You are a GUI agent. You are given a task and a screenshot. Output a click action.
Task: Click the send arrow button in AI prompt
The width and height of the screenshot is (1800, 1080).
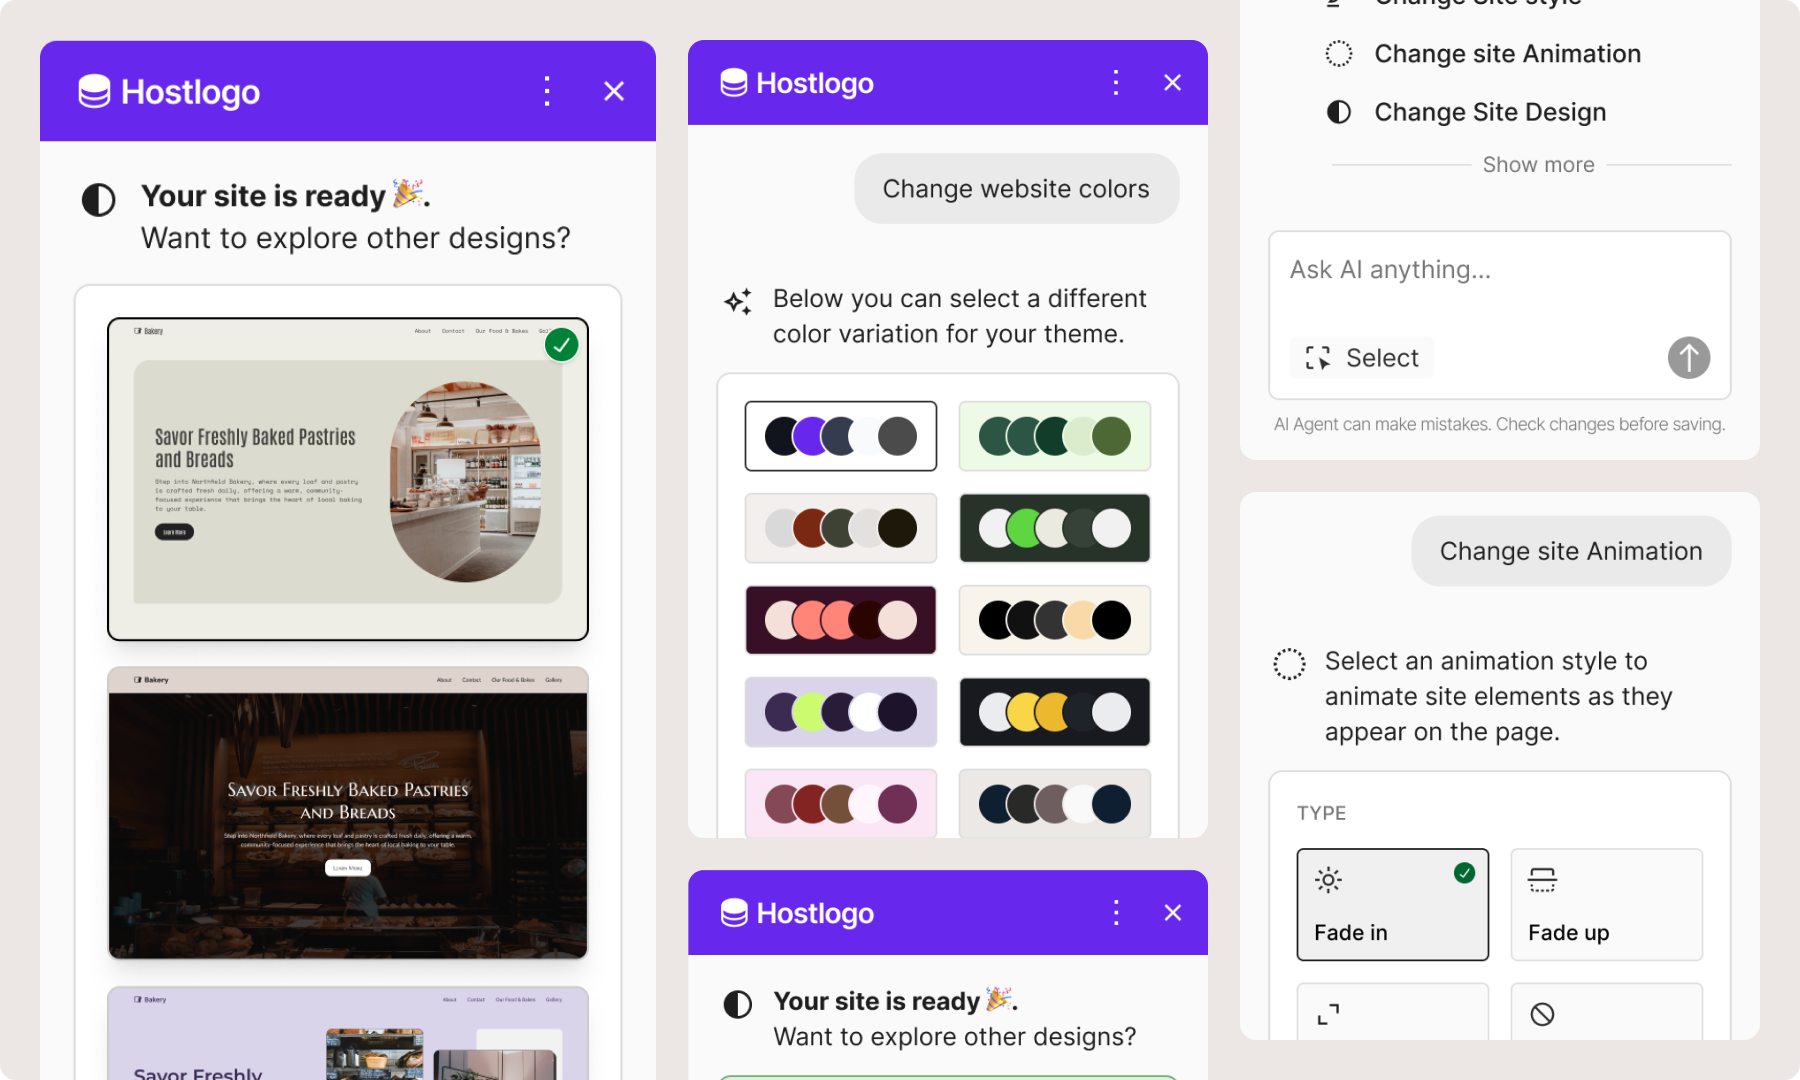[1688, 358]
